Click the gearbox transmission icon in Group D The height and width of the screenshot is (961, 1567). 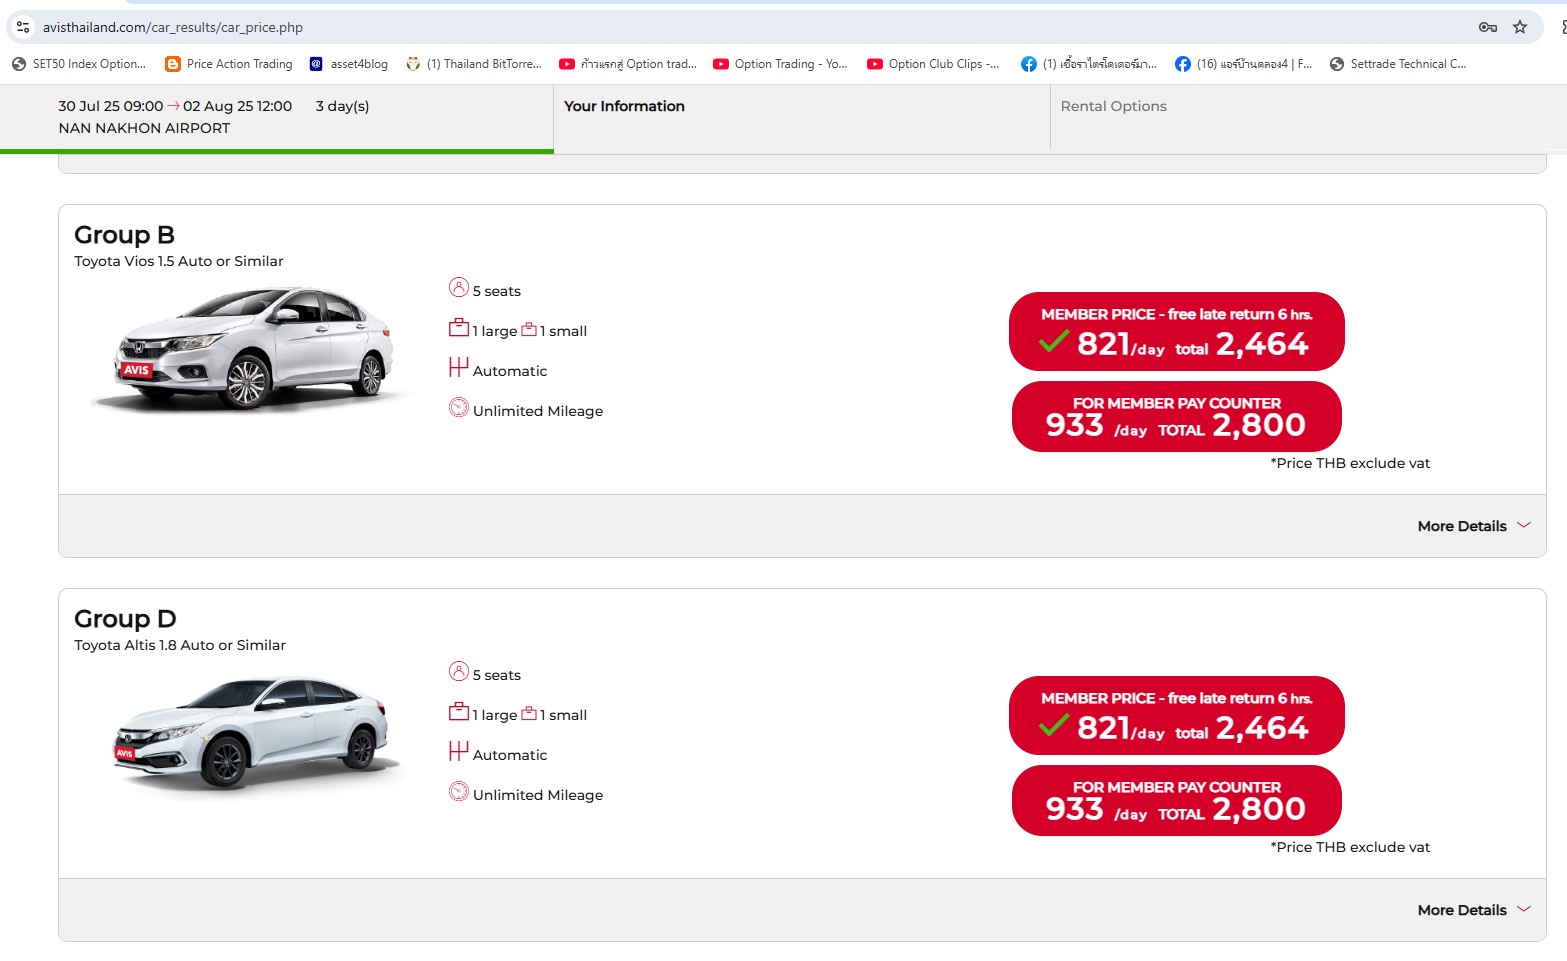coord(458,751)
